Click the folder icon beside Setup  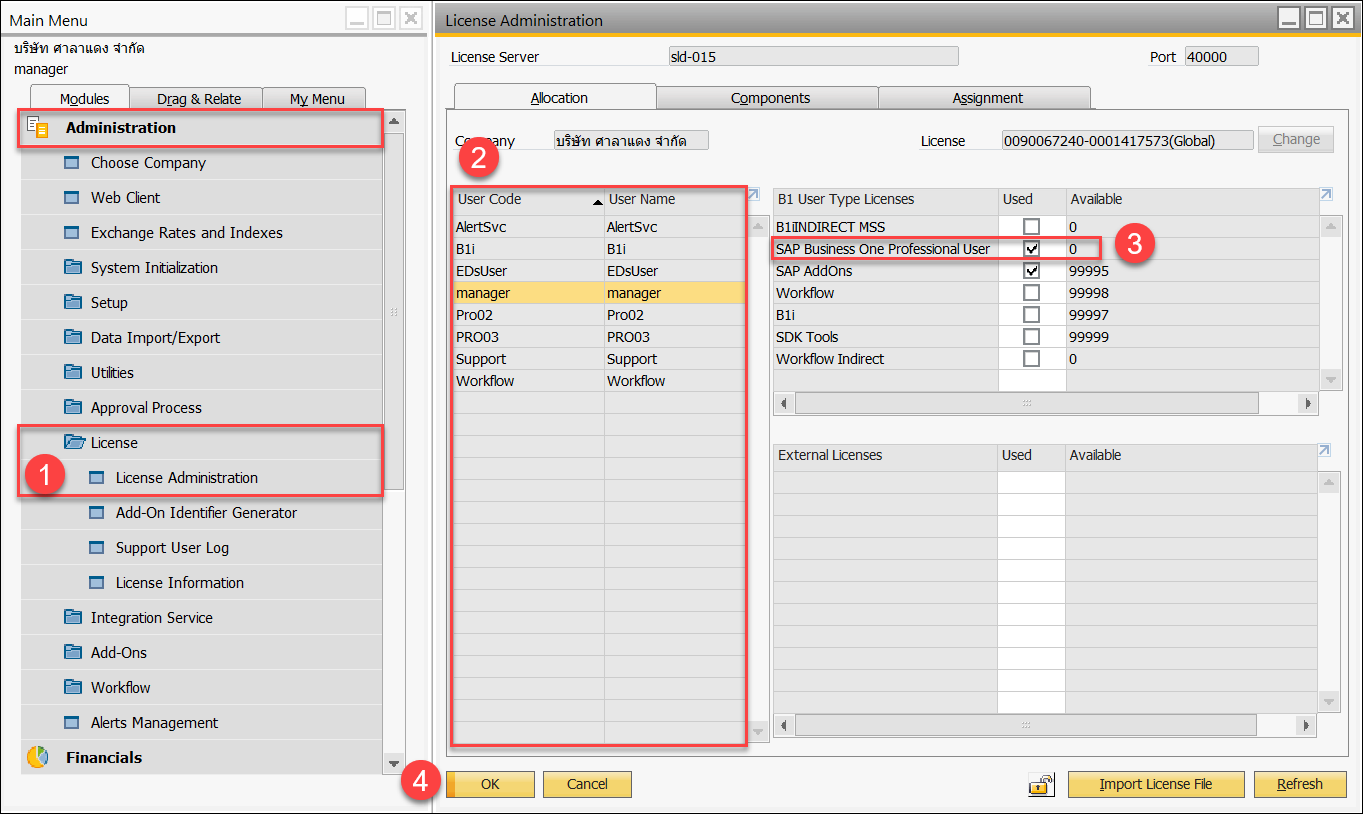(x=72, y=302)
